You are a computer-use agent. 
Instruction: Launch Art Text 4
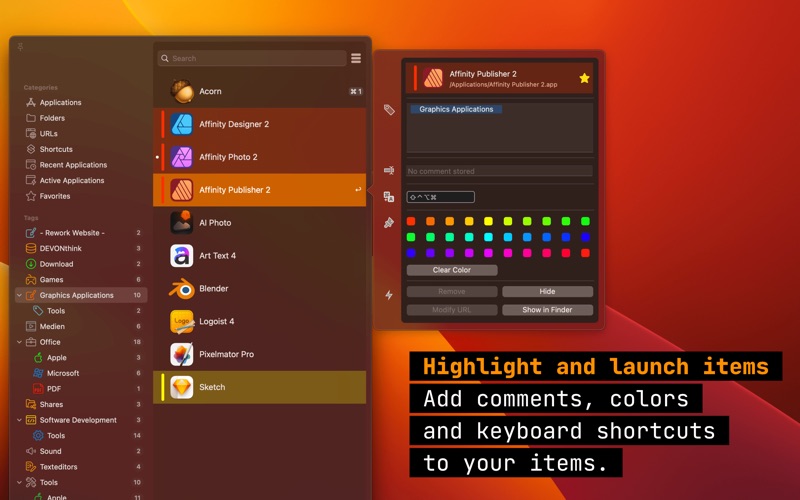coord(260,256)
